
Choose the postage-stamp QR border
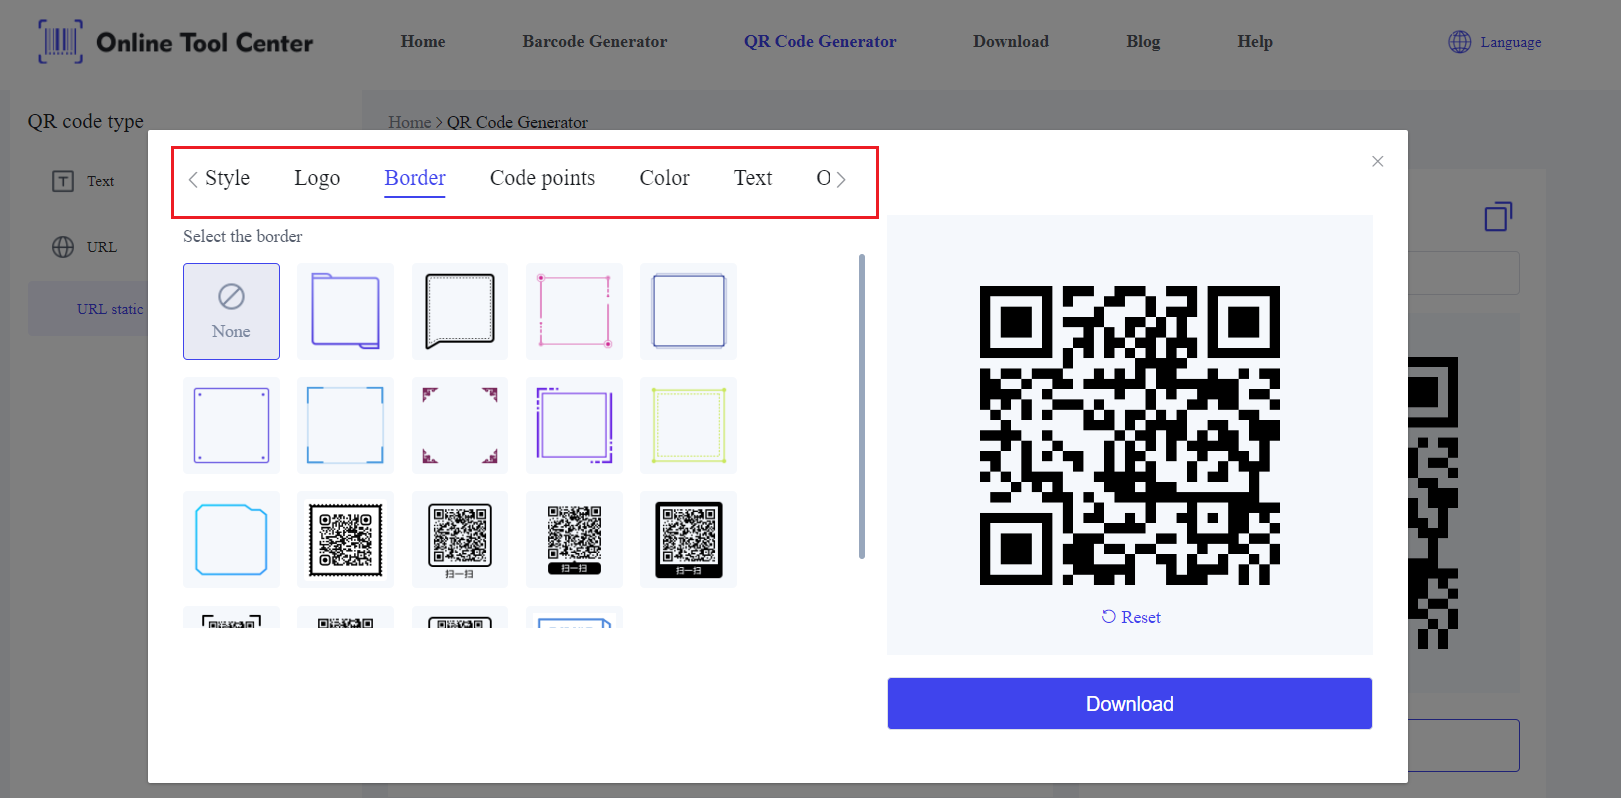point(345,539)
